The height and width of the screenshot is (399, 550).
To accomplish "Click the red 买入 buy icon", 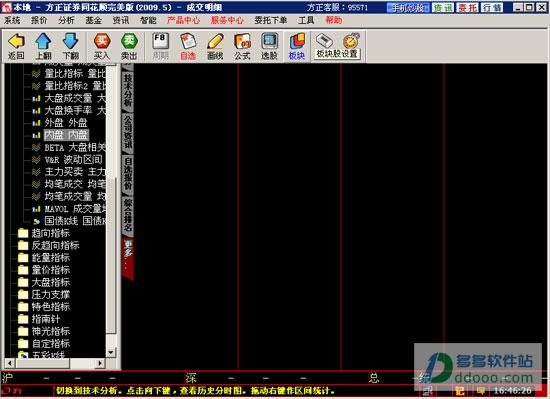I will (x=102, y=46).
